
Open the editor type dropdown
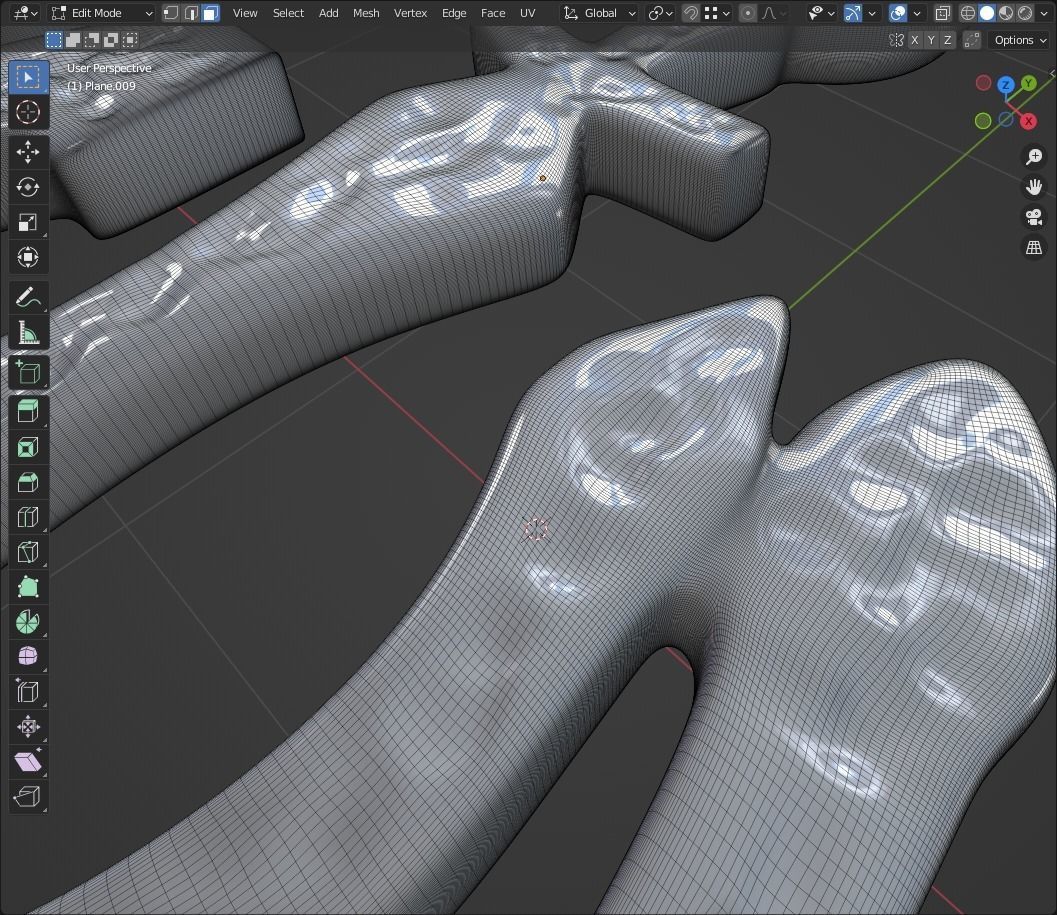pyautogui.click(x=26, y=13)
